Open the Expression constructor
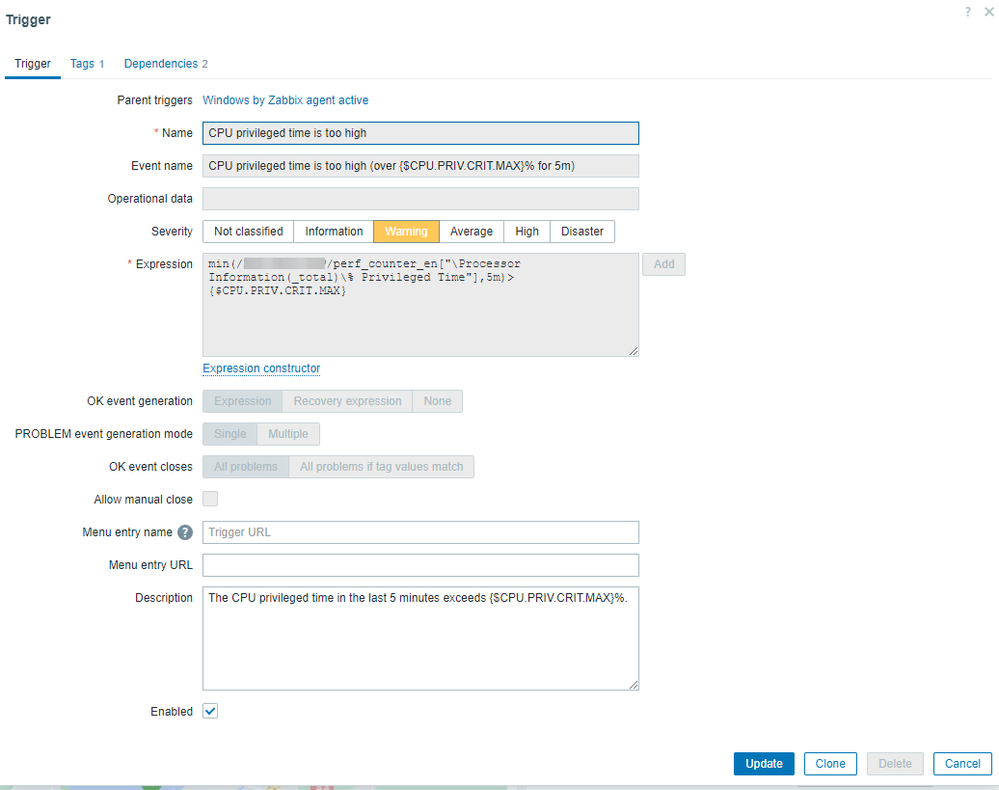Viewport: 999px width, 790px height. coord(261,368)
